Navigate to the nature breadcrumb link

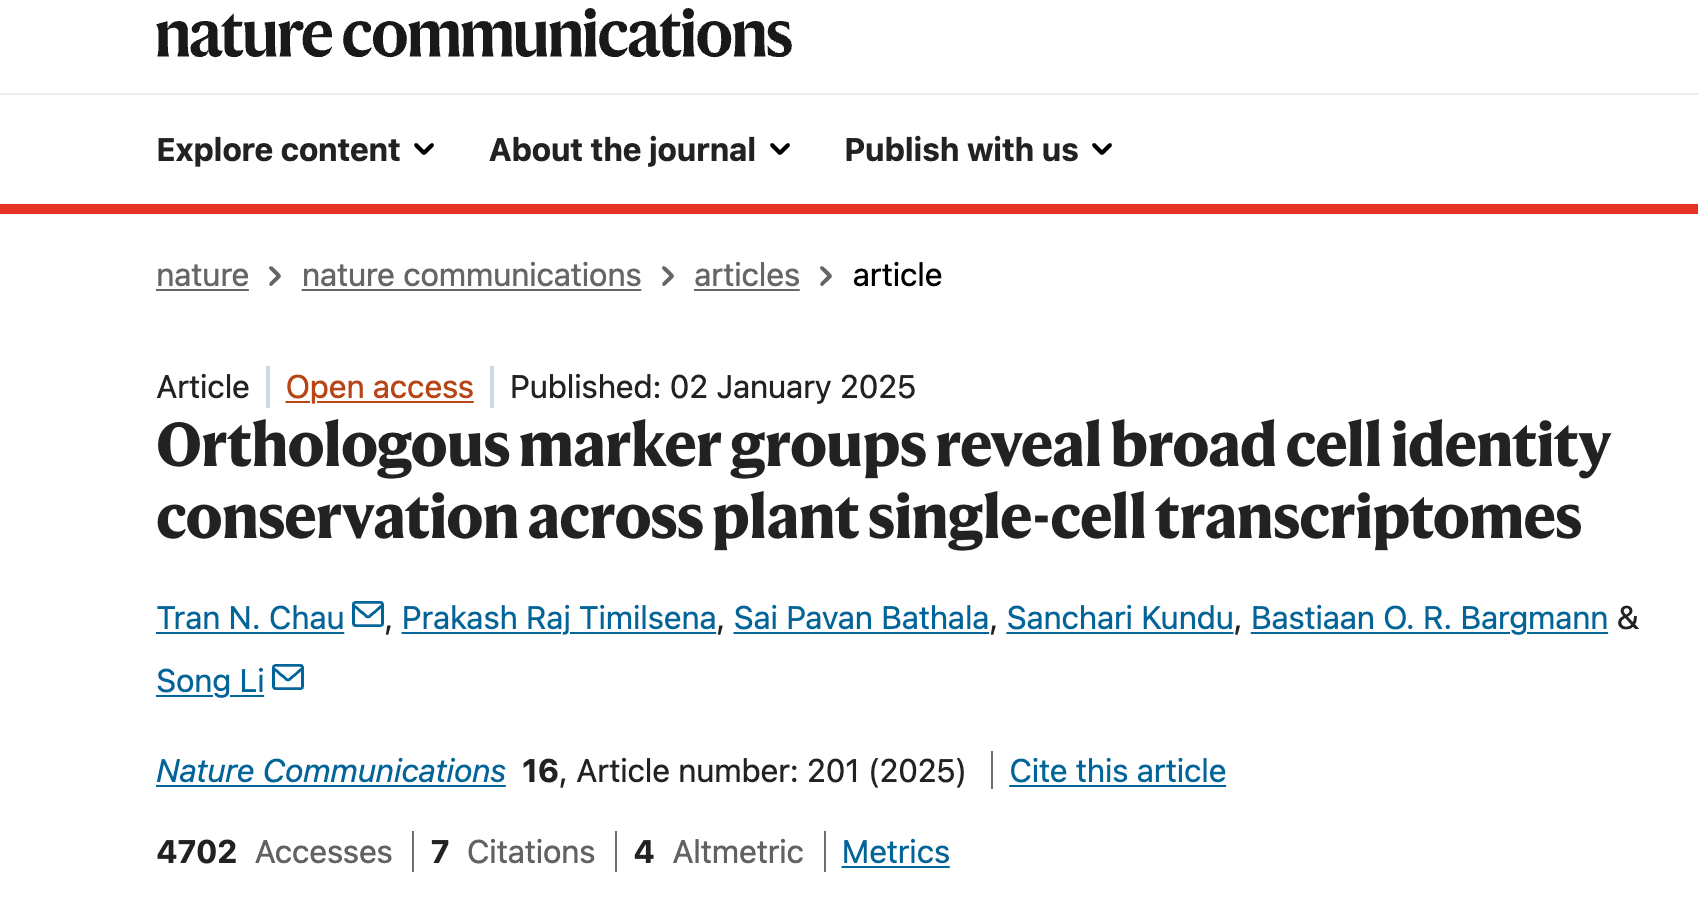point(202,275)
